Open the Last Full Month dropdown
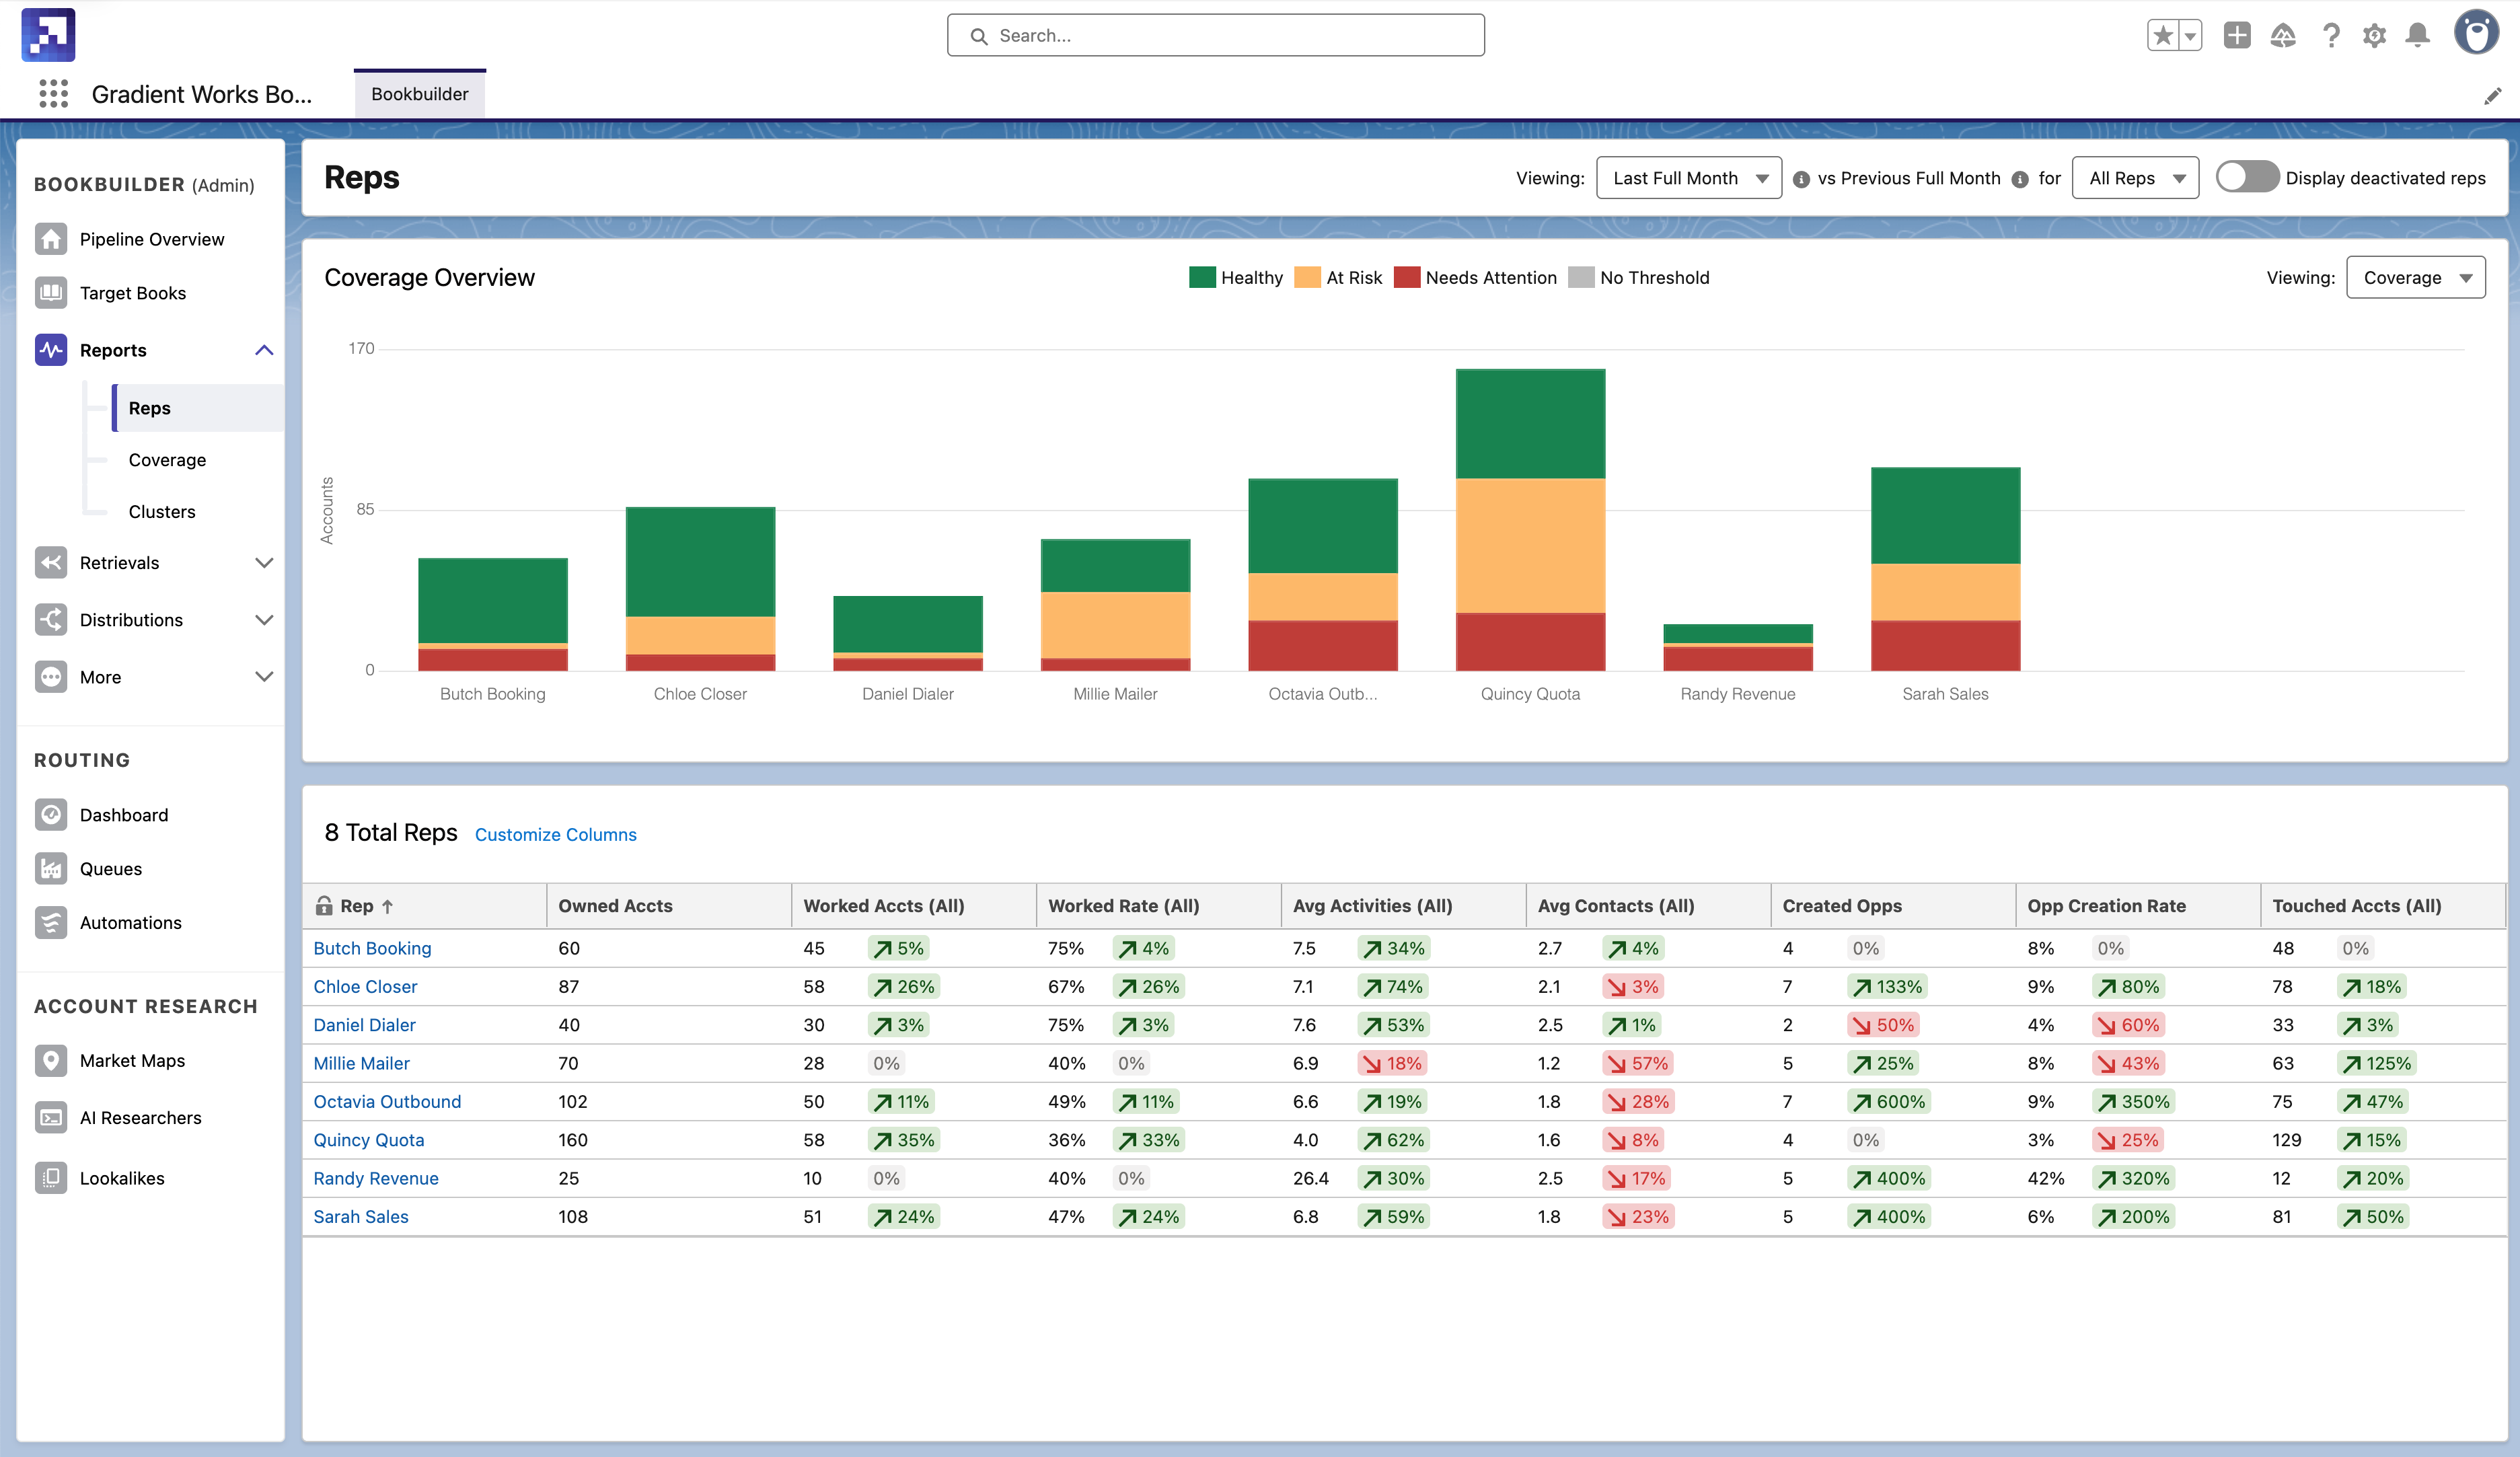 pos(1688,178)
